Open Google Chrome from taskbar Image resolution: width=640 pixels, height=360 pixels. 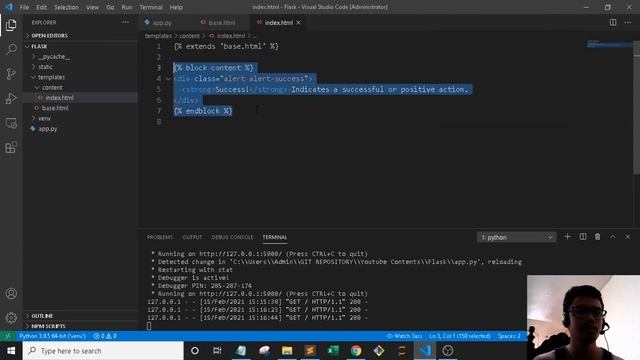coord(356,351)
